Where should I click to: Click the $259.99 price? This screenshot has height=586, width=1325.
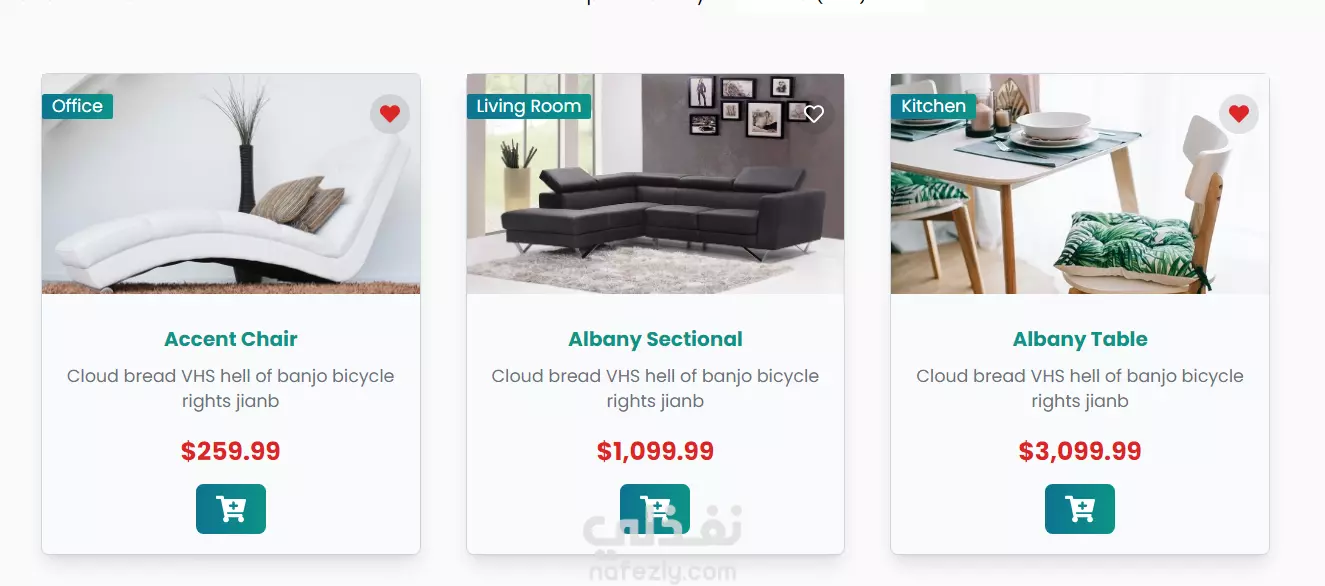pyautogui.click(x=231, y=452)
